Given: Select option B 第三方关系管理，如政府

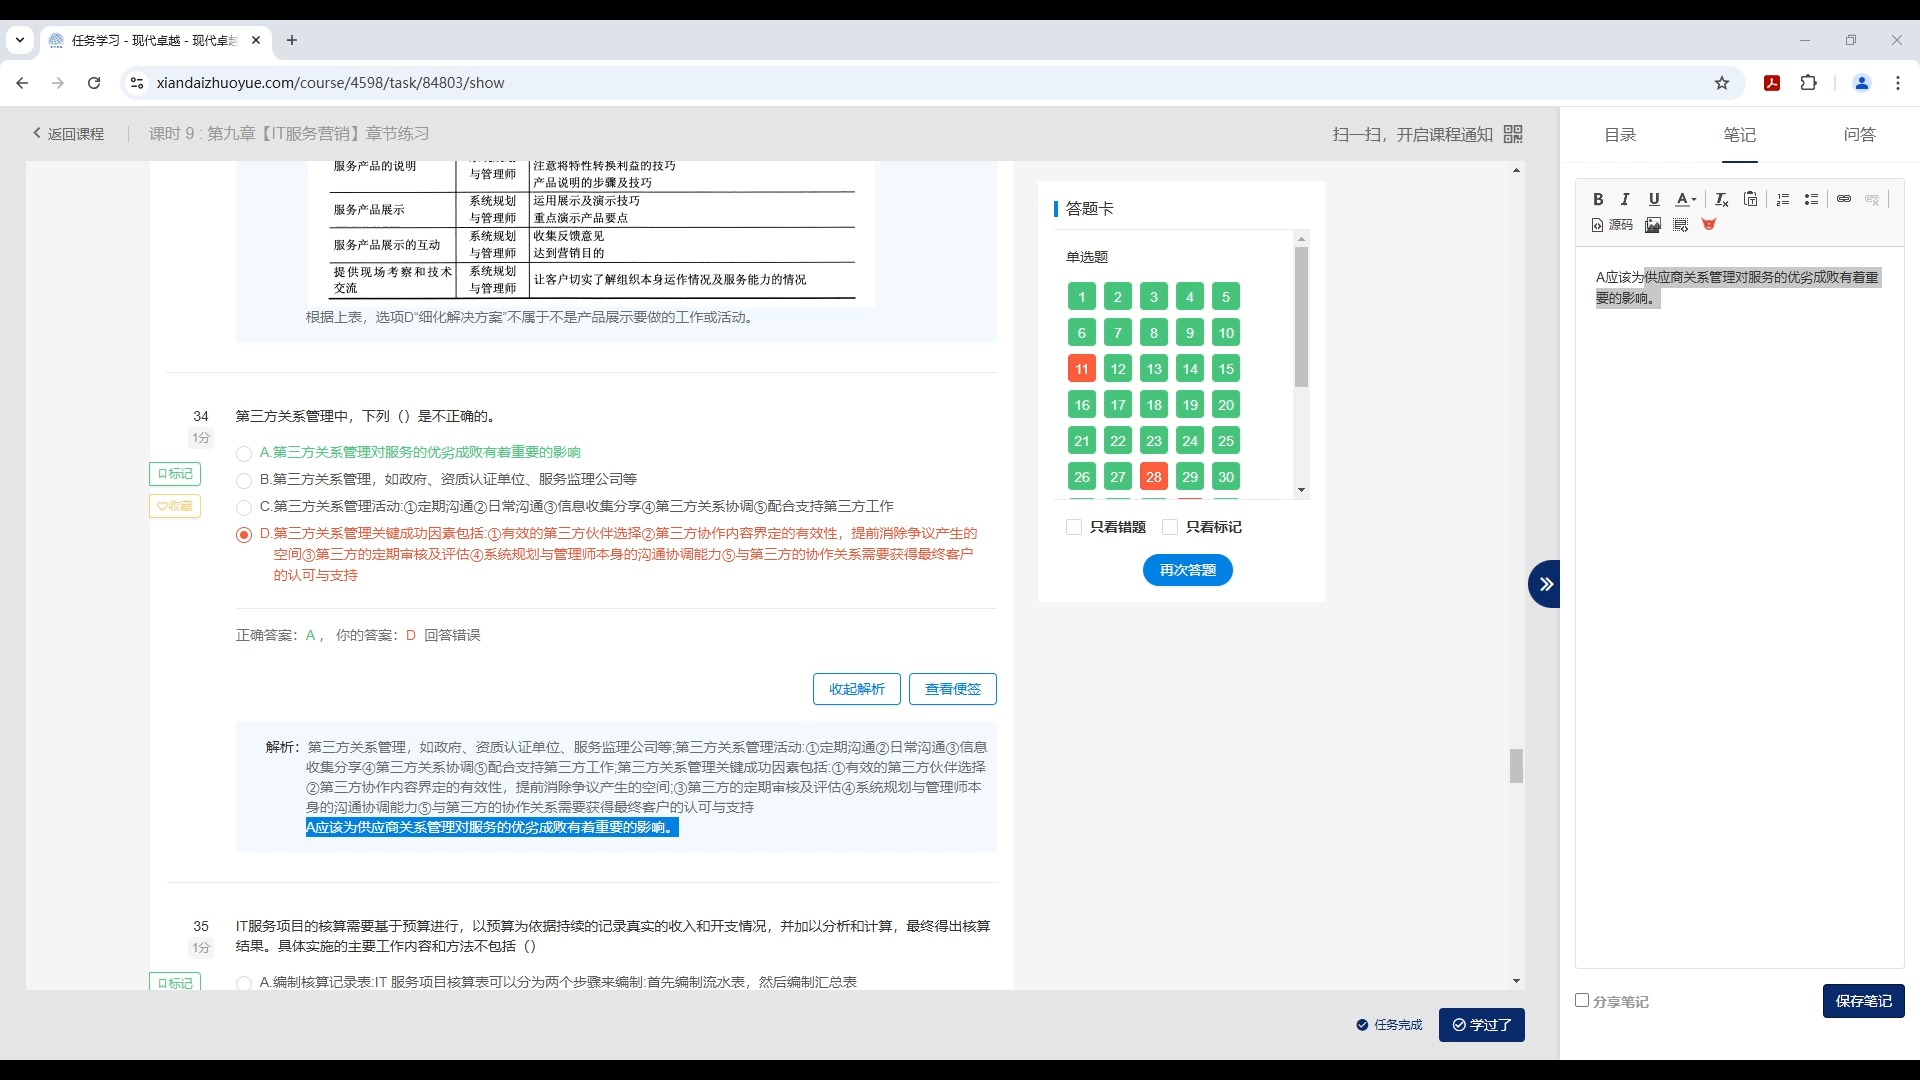Looking at the screenshot, I should 244,481.
